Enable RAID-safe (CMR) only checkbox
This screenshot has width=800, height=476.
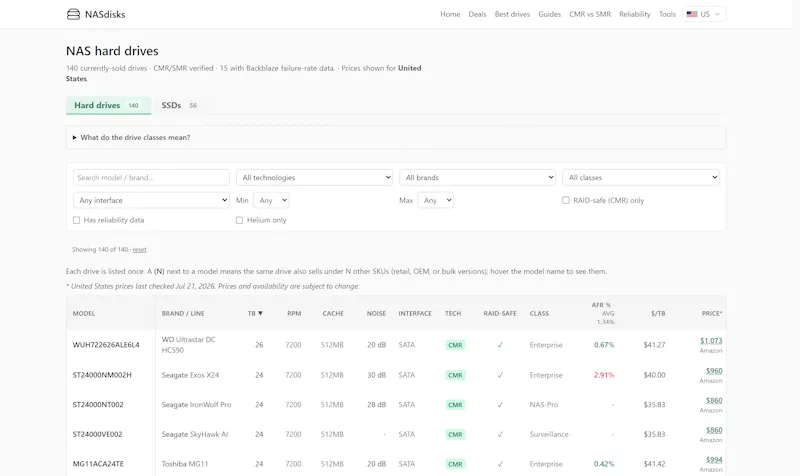[566, 201]
